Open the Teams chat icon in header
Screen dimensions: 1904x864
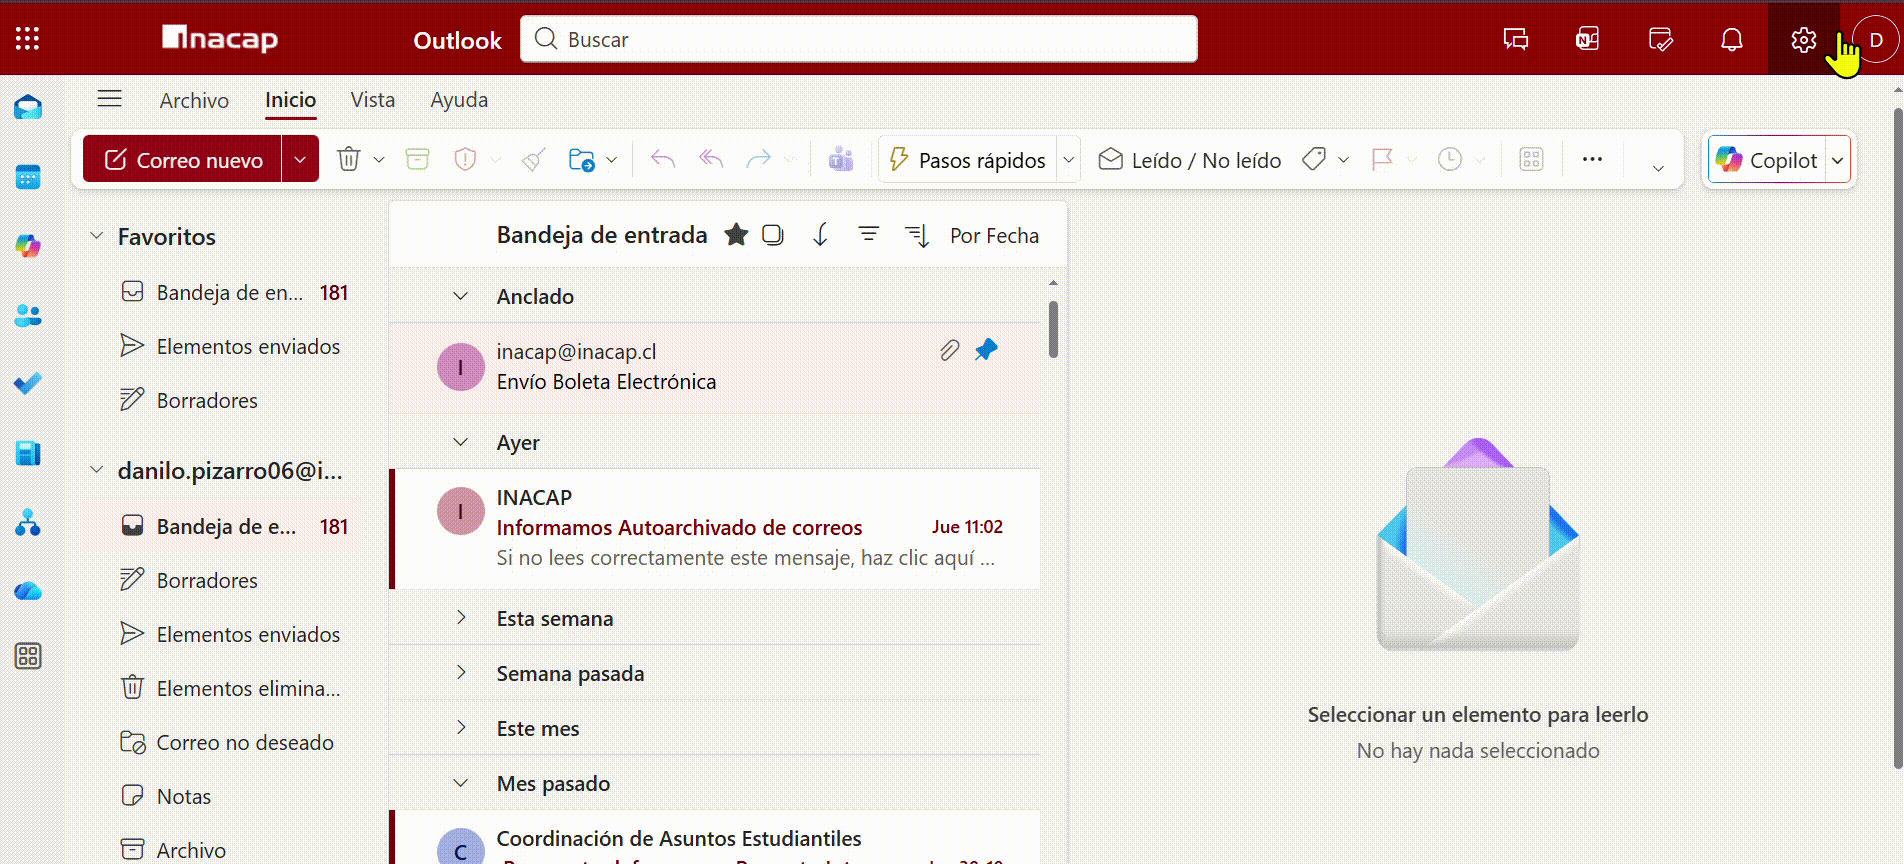pos(1515,39)
